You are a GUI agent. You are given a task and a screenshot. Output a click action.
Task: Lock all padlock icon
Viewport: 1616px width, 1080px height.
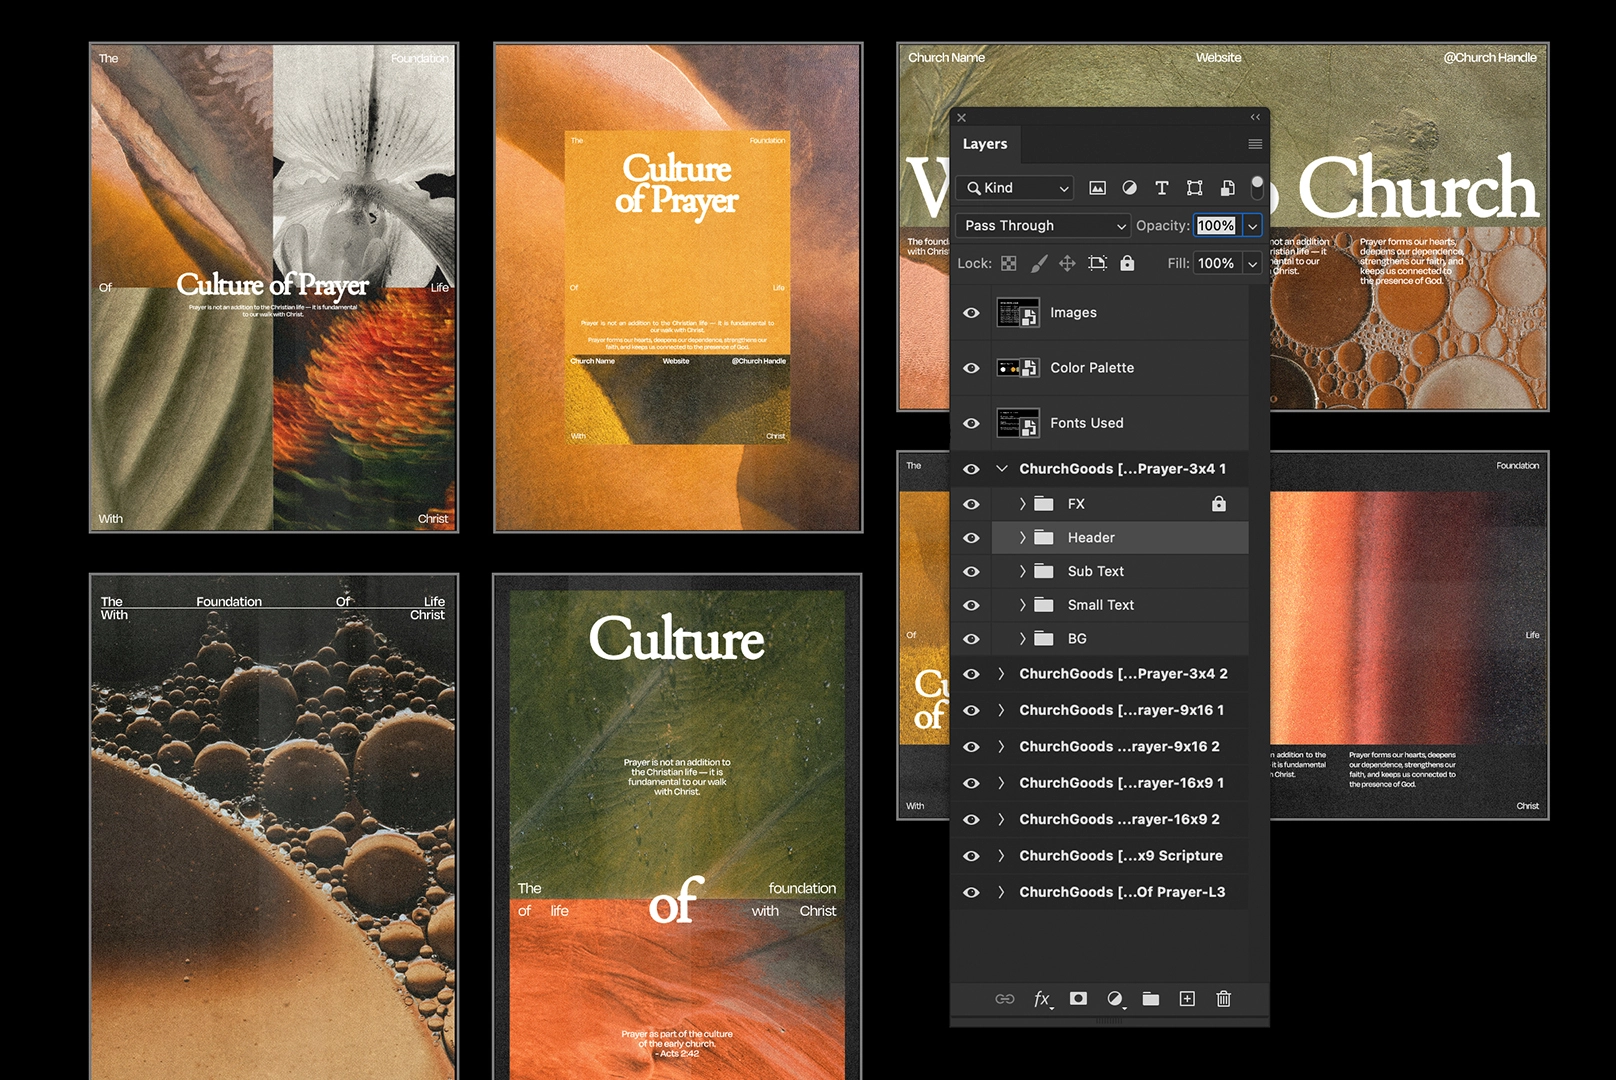point(1127,263)
